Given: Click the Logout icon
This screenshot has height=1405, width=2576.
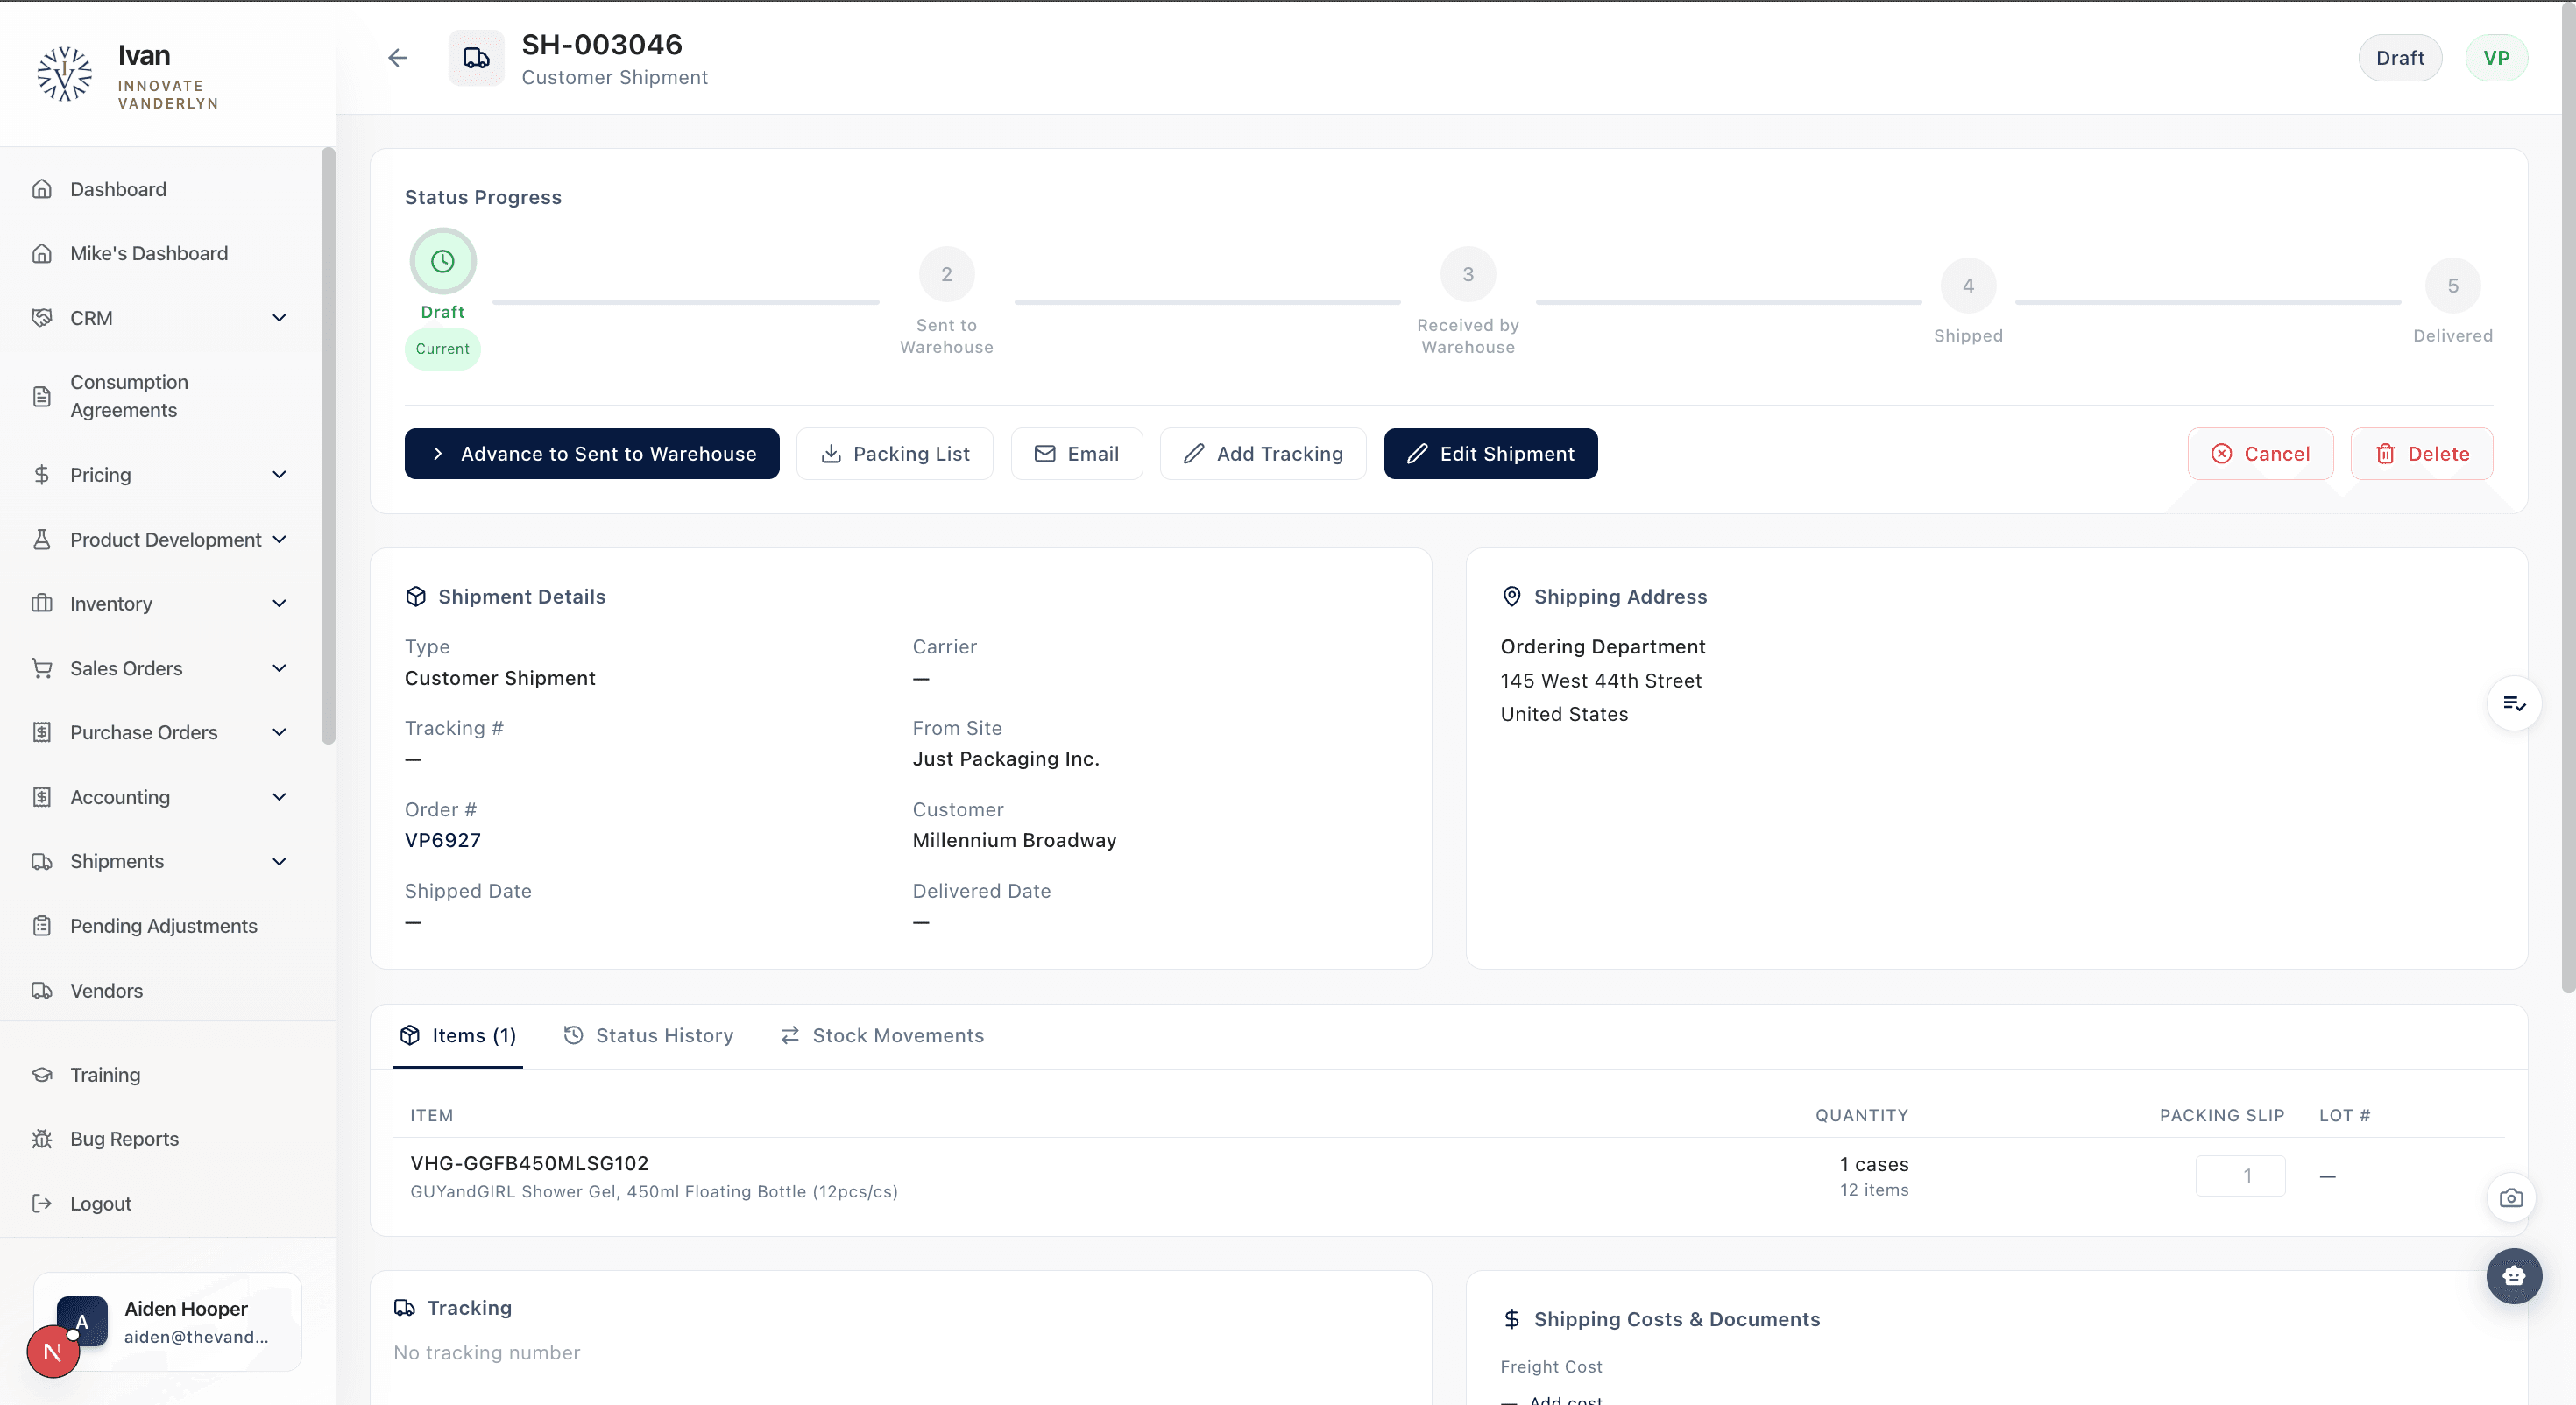Looking at the screenshot, I should [42, 1204].
